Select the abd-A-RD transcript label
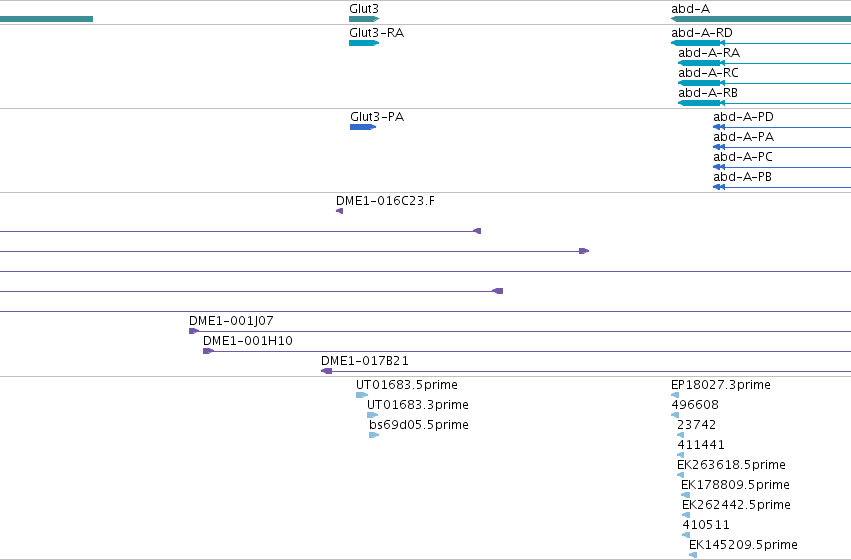 (x=702, y=33)
